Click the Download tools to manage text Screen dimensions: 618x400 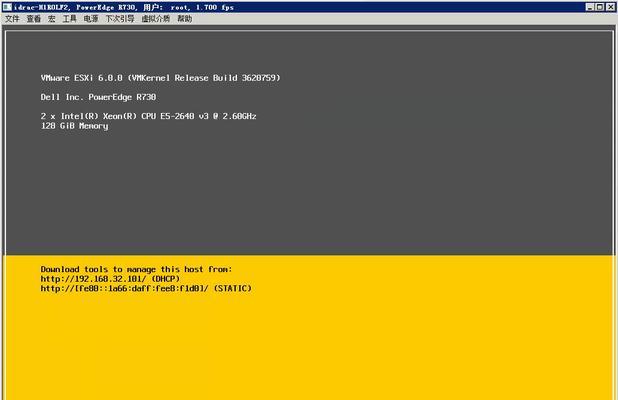point(136,270)
